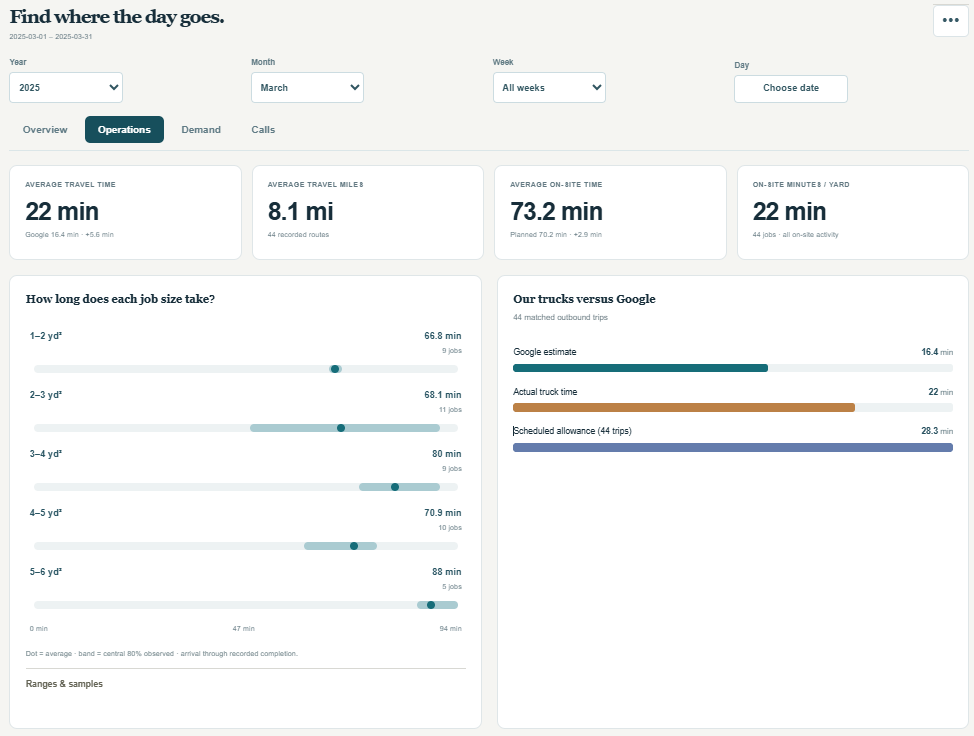The image size is (974, 736).
Task: Click 'How long does each job size take?' heading
Action: tap(120, 299)
